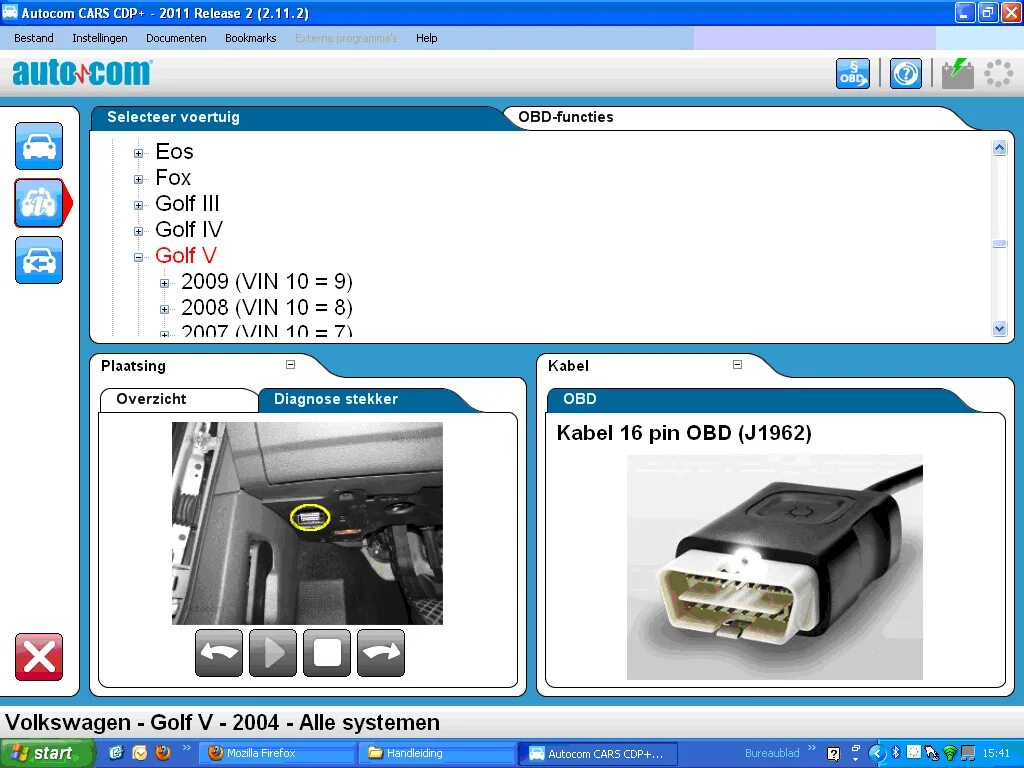1024x768 pixels.
Task: Click the Plaatsing panel header
Action: [x=133, y=366]
